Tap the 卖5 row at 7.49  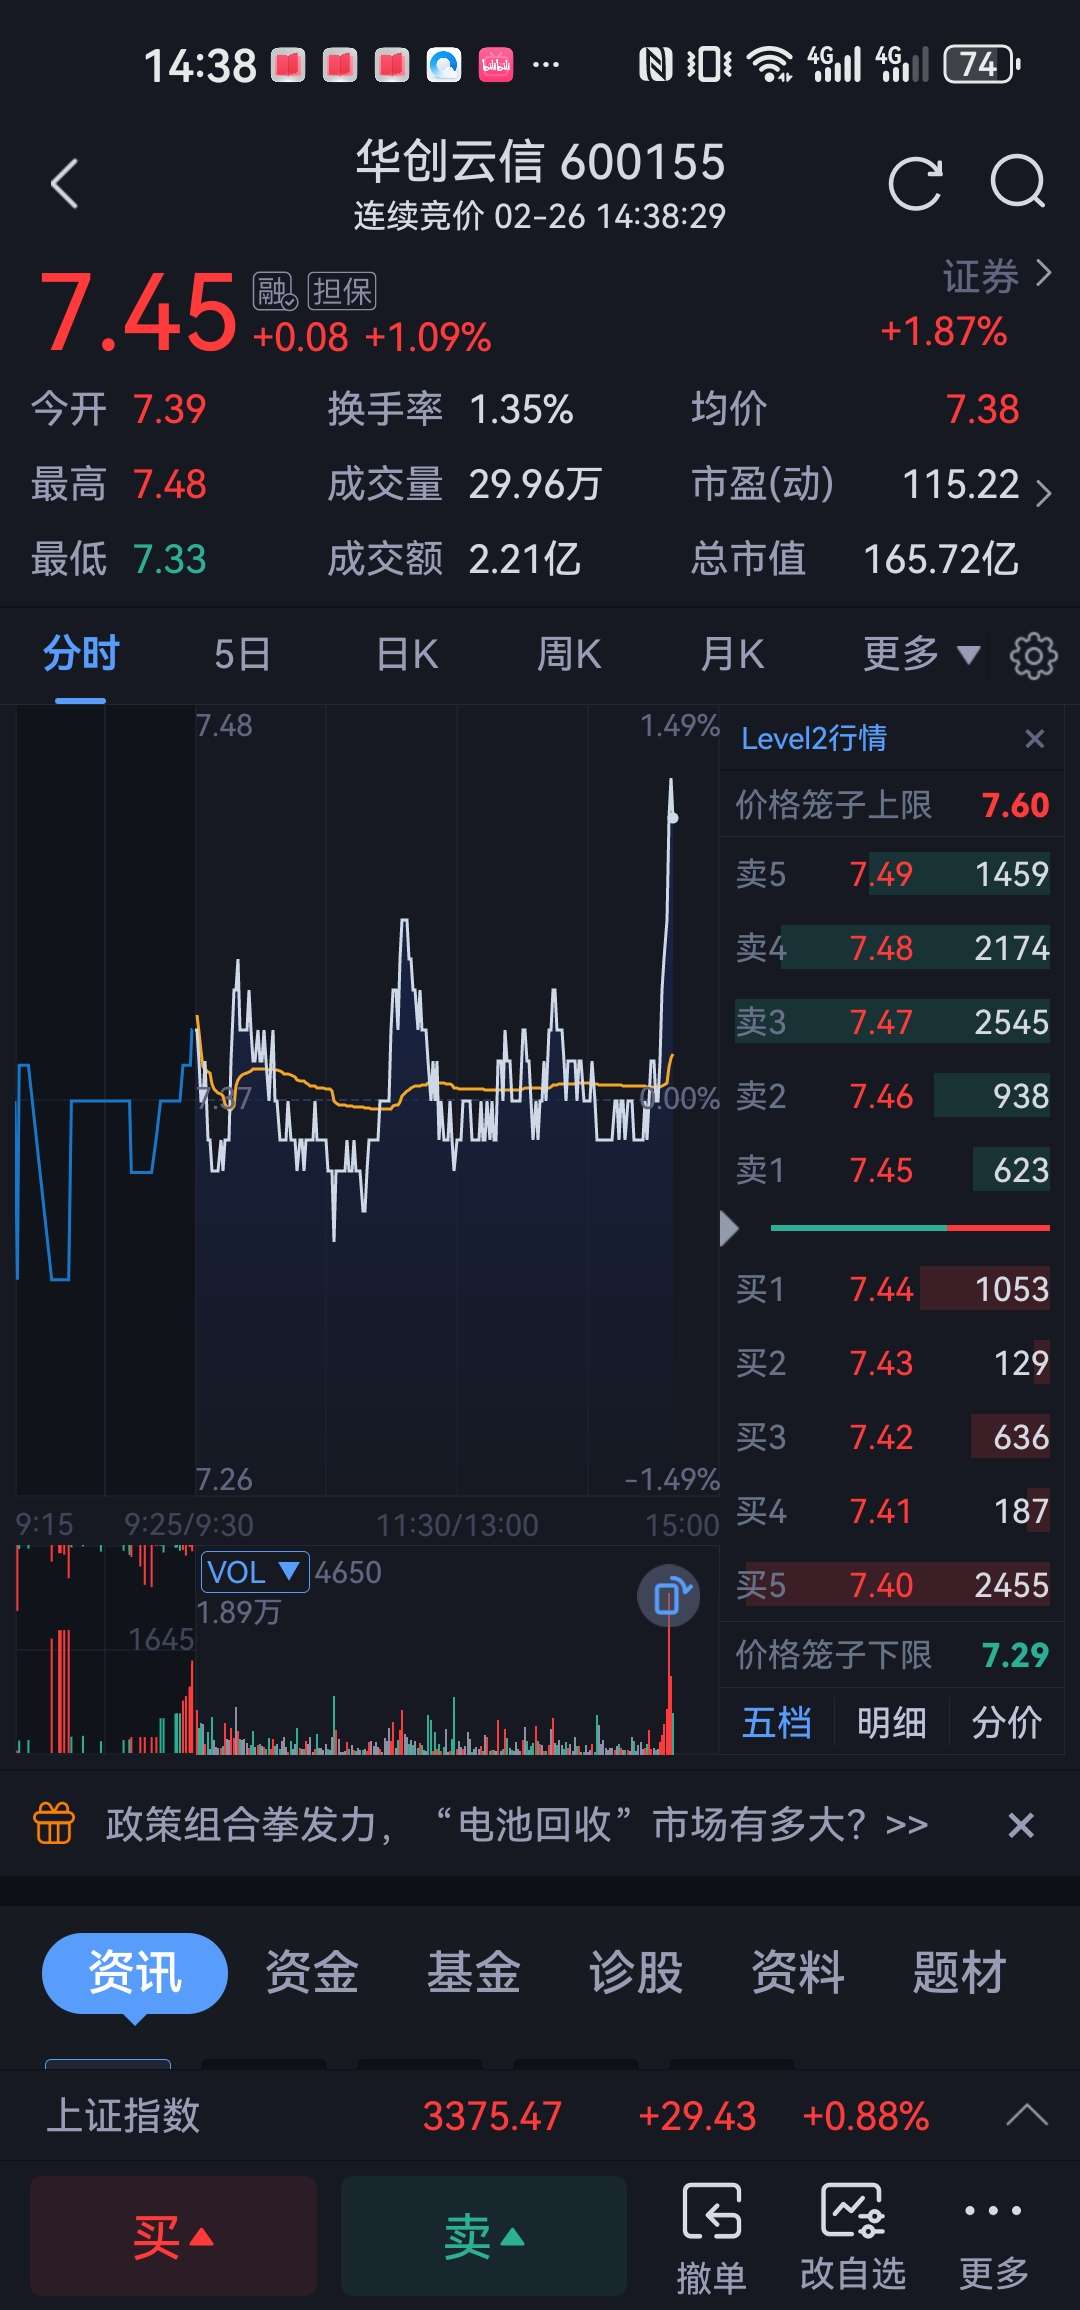892,874
